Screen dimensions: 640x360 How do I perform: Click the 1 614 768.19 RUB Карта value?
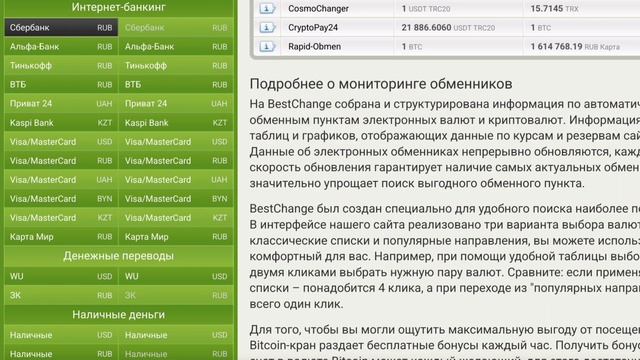(575, 47)
